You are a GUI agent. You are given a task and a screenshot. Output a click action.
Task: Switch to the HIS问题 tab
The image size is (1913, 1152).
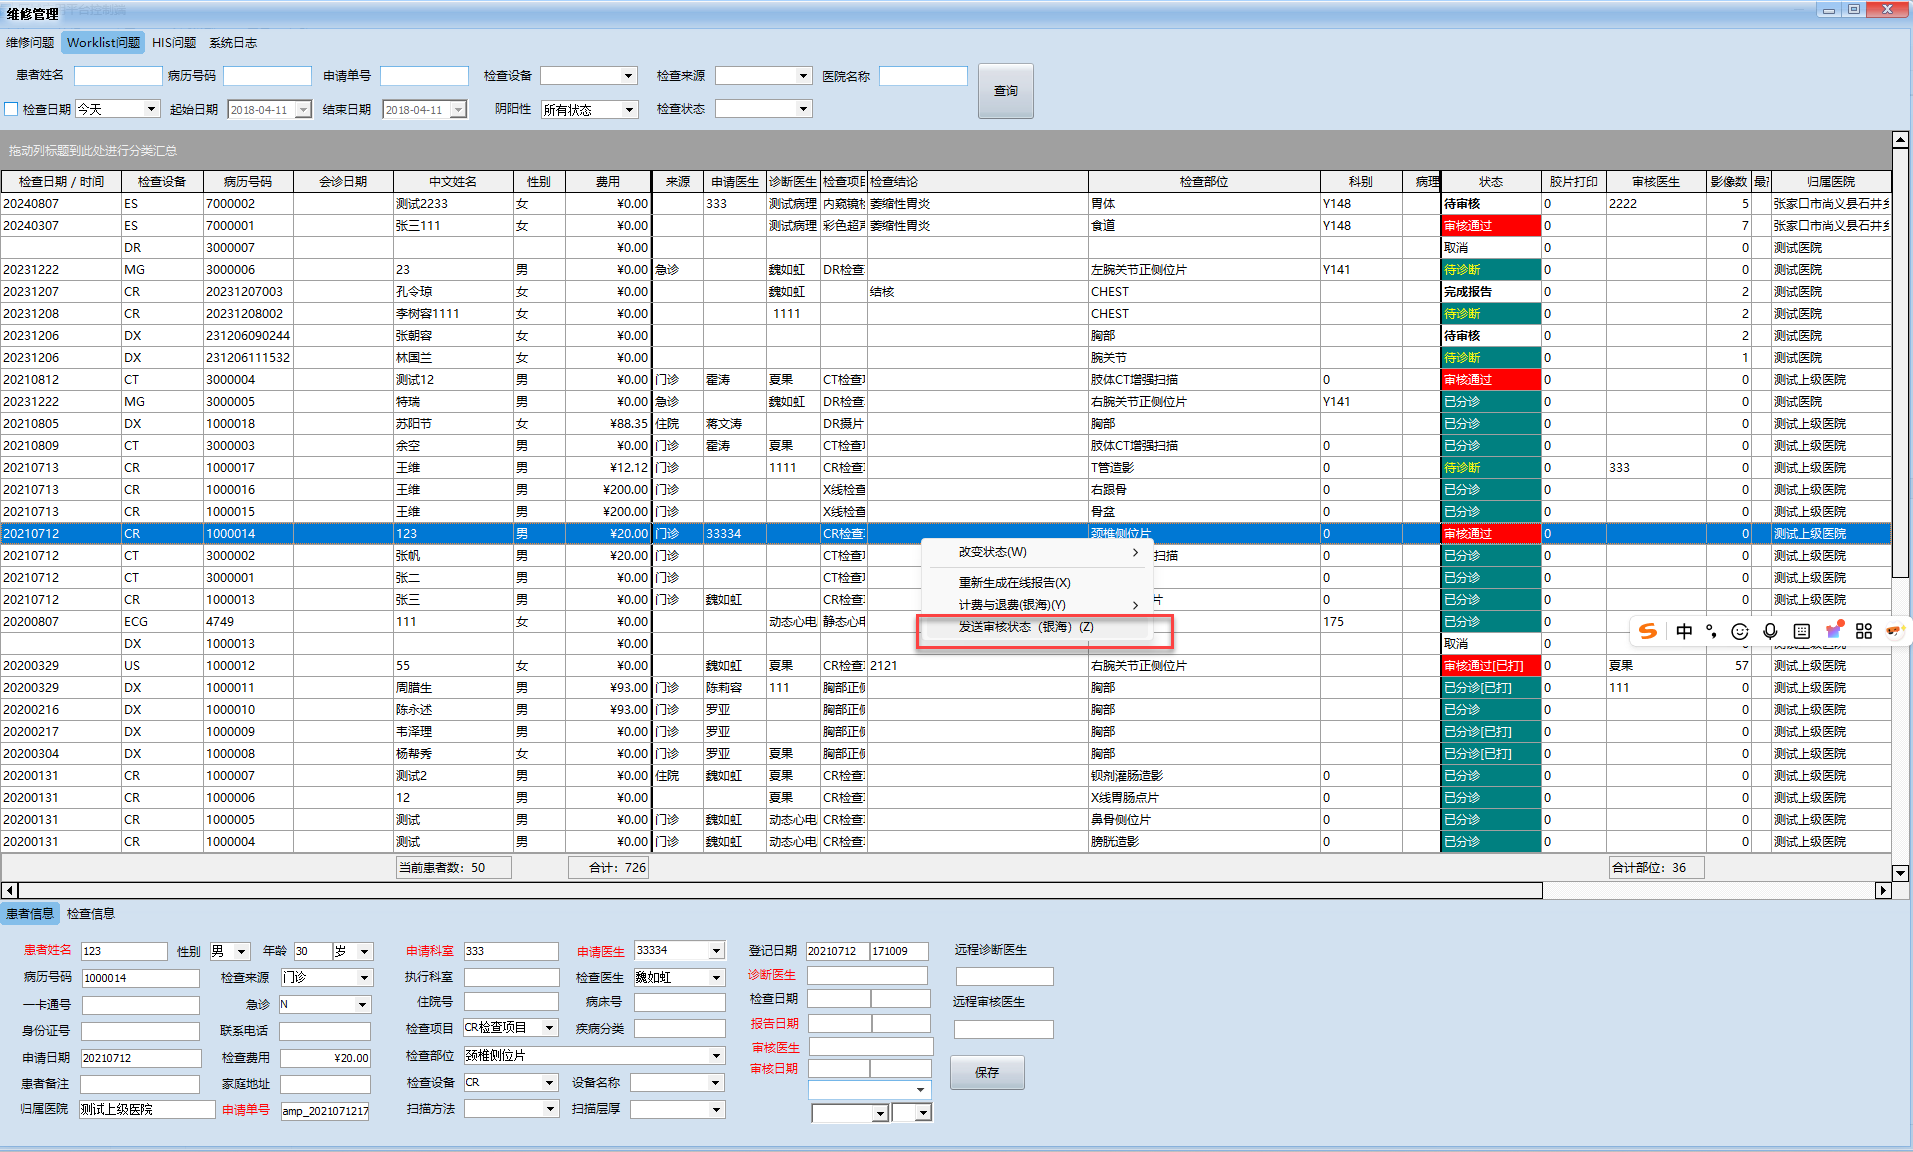(174, 43)
